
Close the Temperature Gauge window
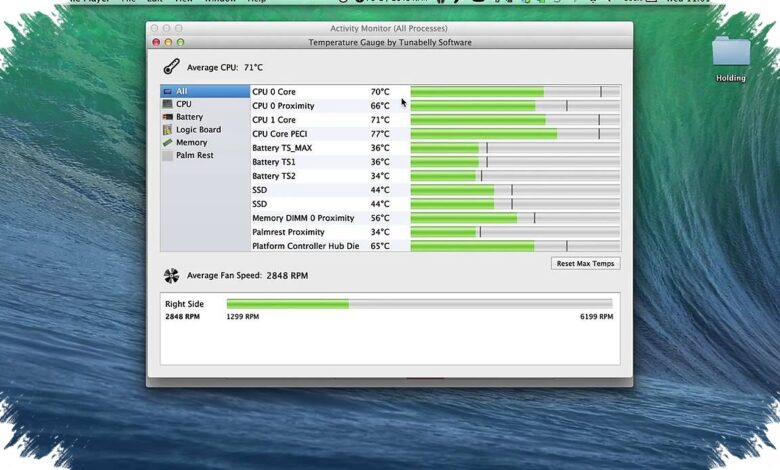[x=156, y=42]
